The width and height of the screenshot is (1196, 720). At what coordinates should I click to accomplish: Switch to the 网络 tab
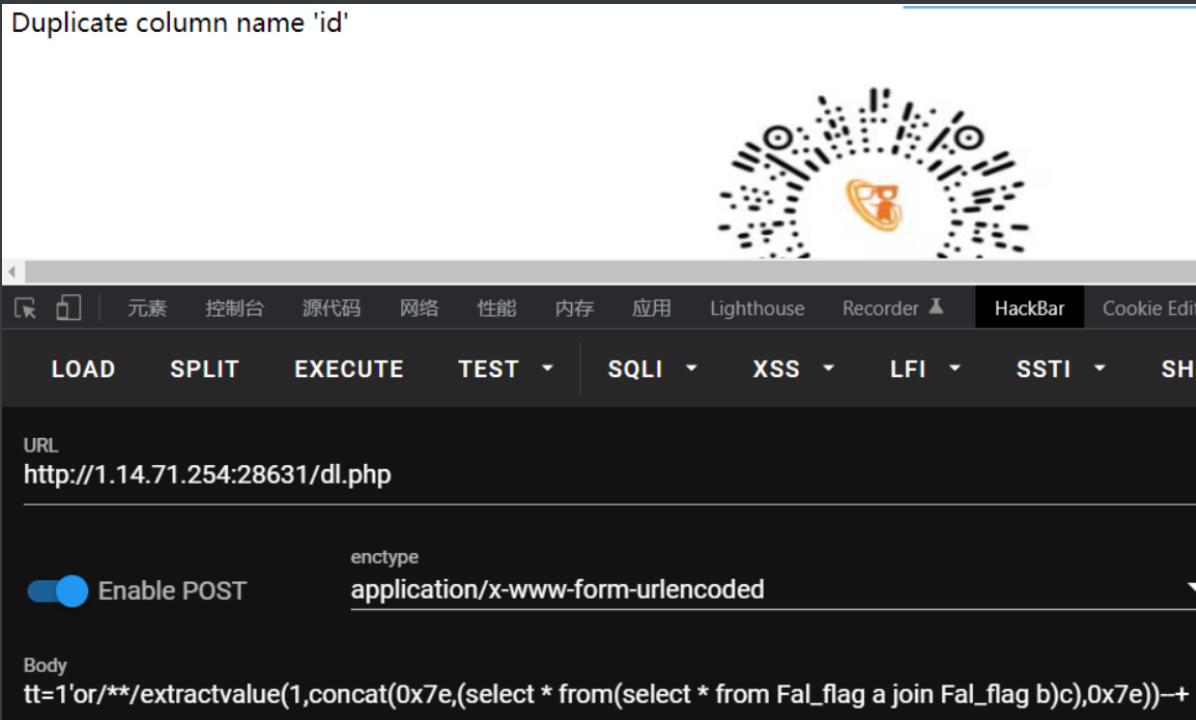click(x=420, y=308)
